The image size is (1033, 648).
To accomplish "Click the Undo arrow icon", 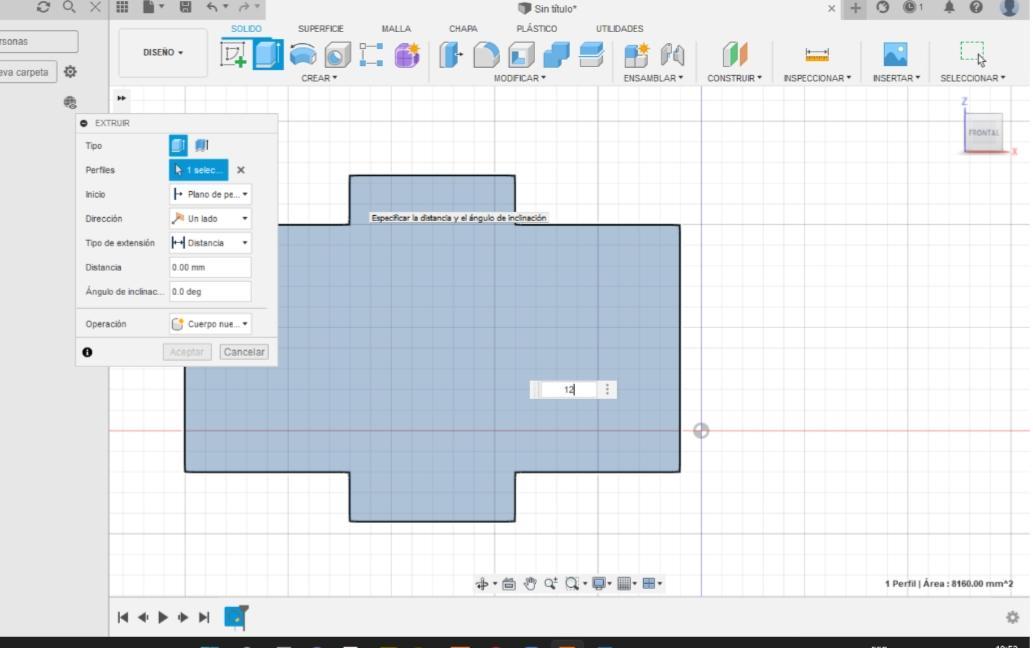I will [x=211, y=7].
